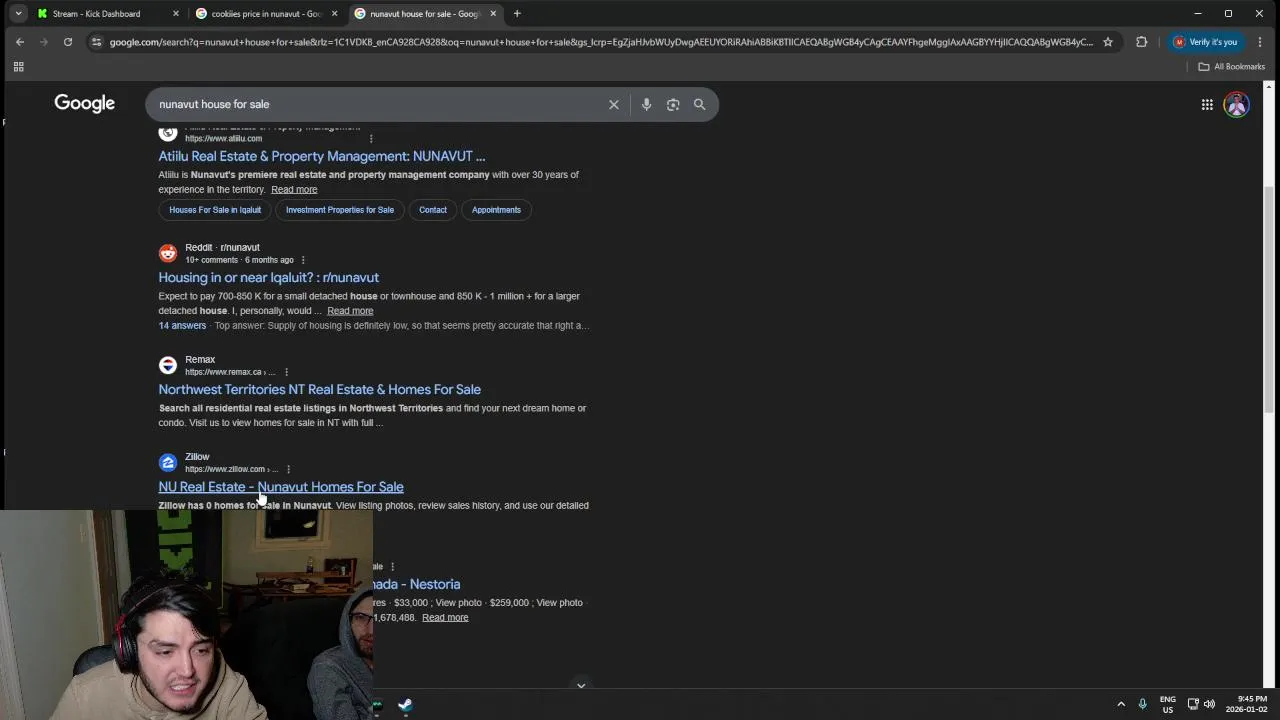Start voice search with the microphone
Image resolution: width=1280 pixels, height=720 pixels.
[646, 104]
